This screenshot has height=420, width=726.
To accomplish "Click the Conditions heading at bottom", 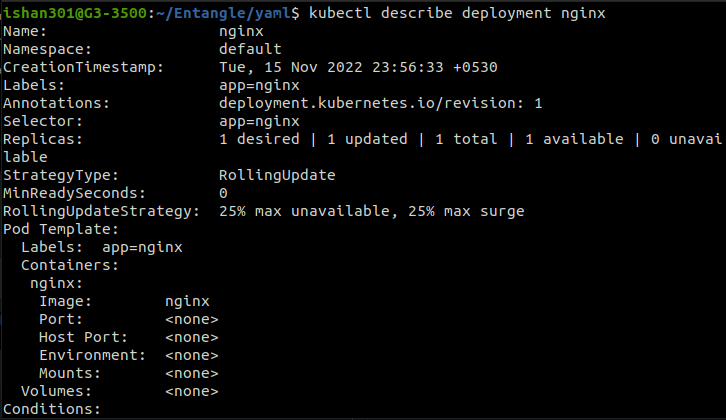I will 52,409.
